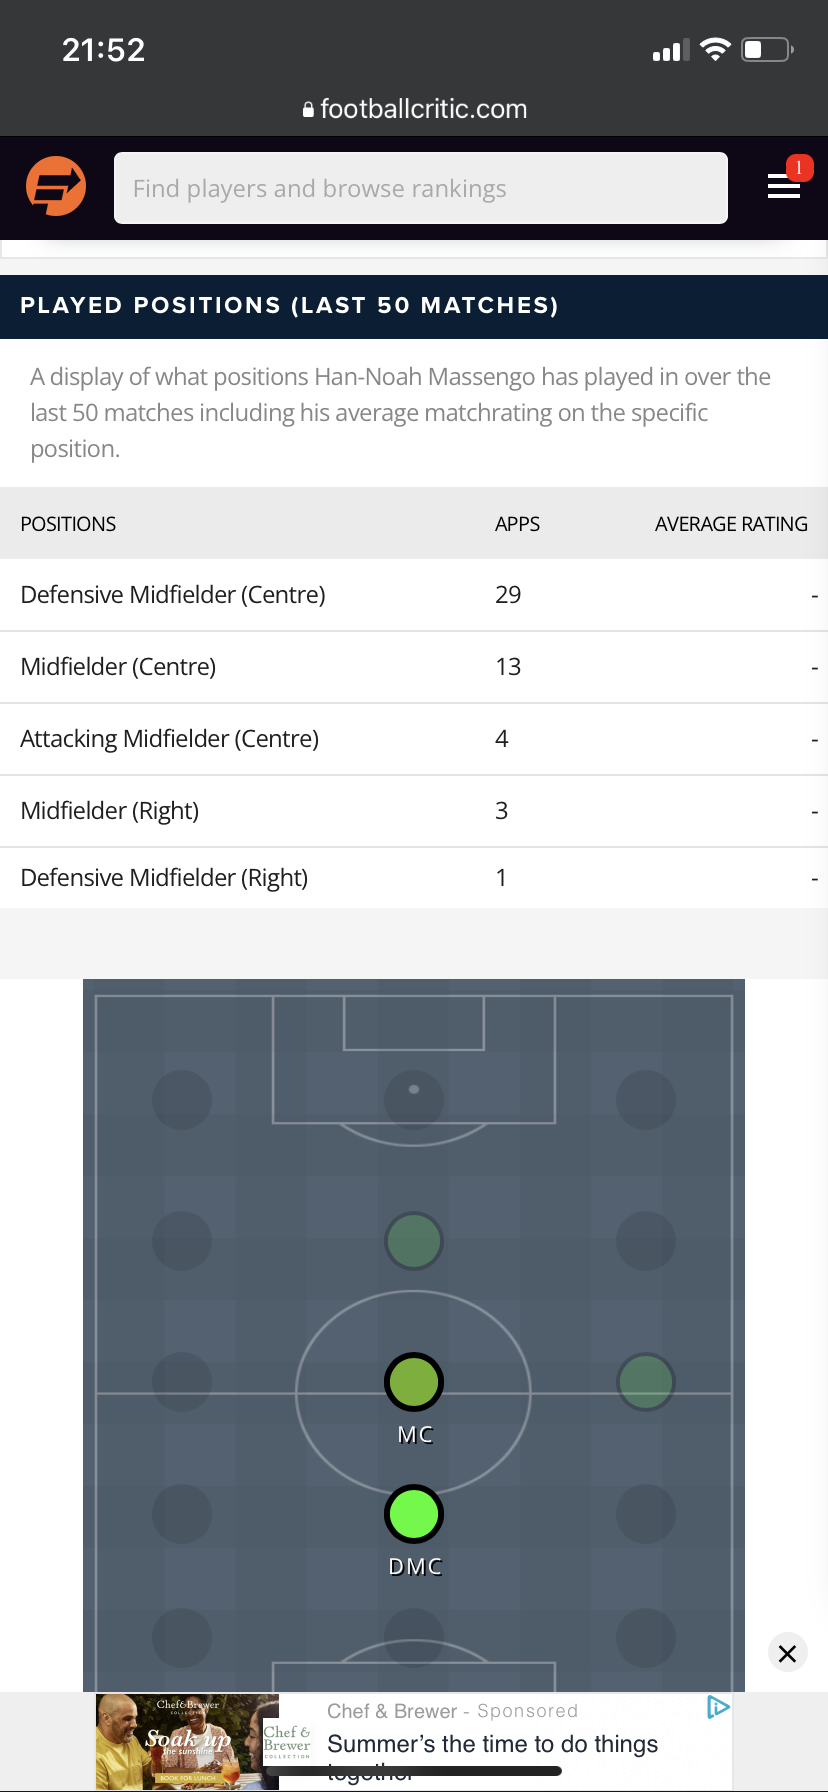Tap the red notification badge

[x=799, y=168]
